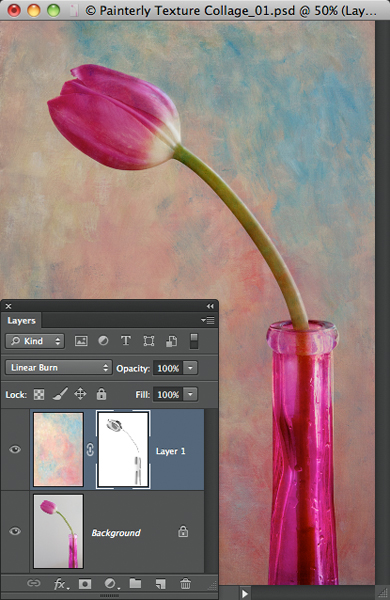Filter layers by pixel layer icon
This screenshot has height=600, width=390.
81,341
